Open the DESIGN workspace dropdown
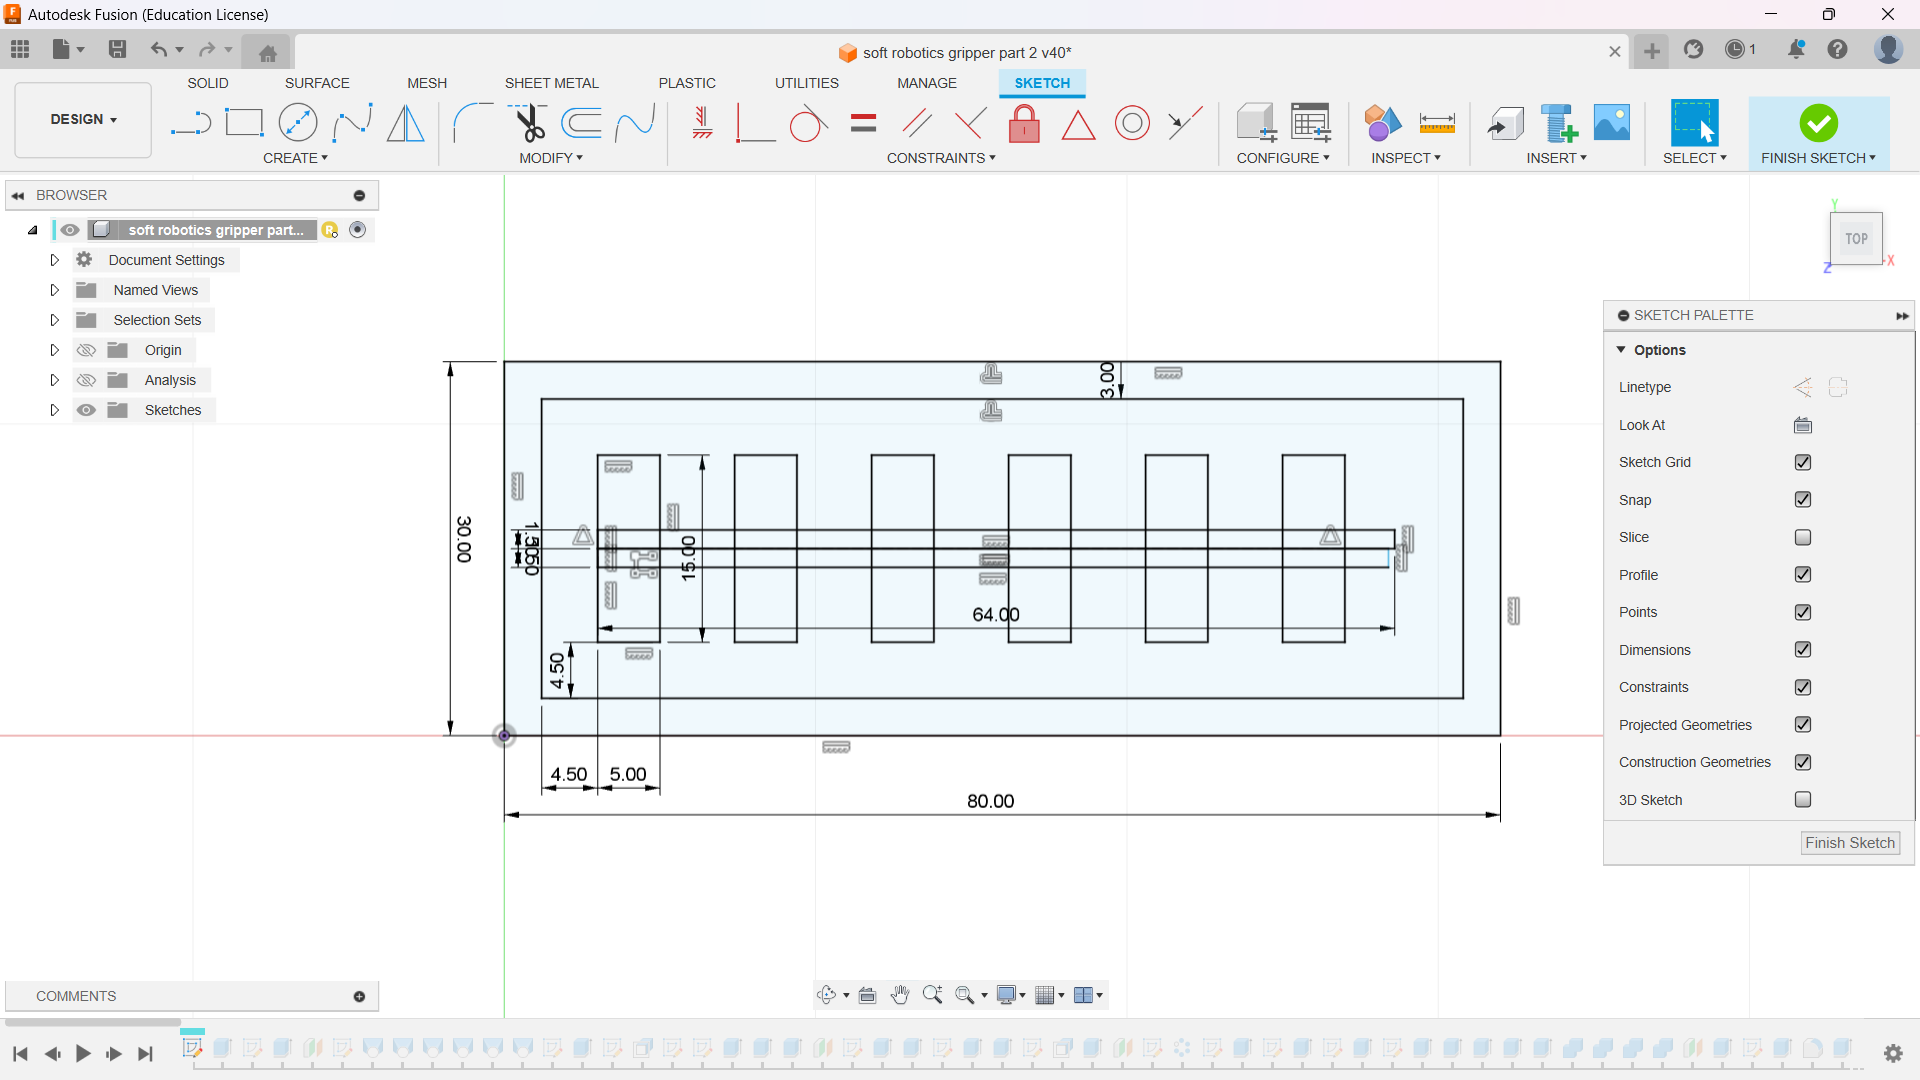The height and width of the screenshot is (1080, 1920). point(83,119)
